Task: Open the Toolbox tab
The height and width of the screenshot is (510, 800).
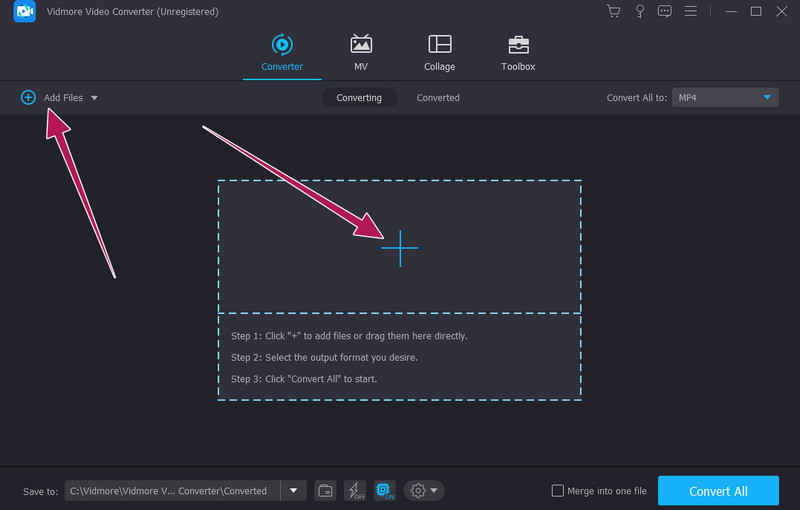Action: [x=518, y=54]
